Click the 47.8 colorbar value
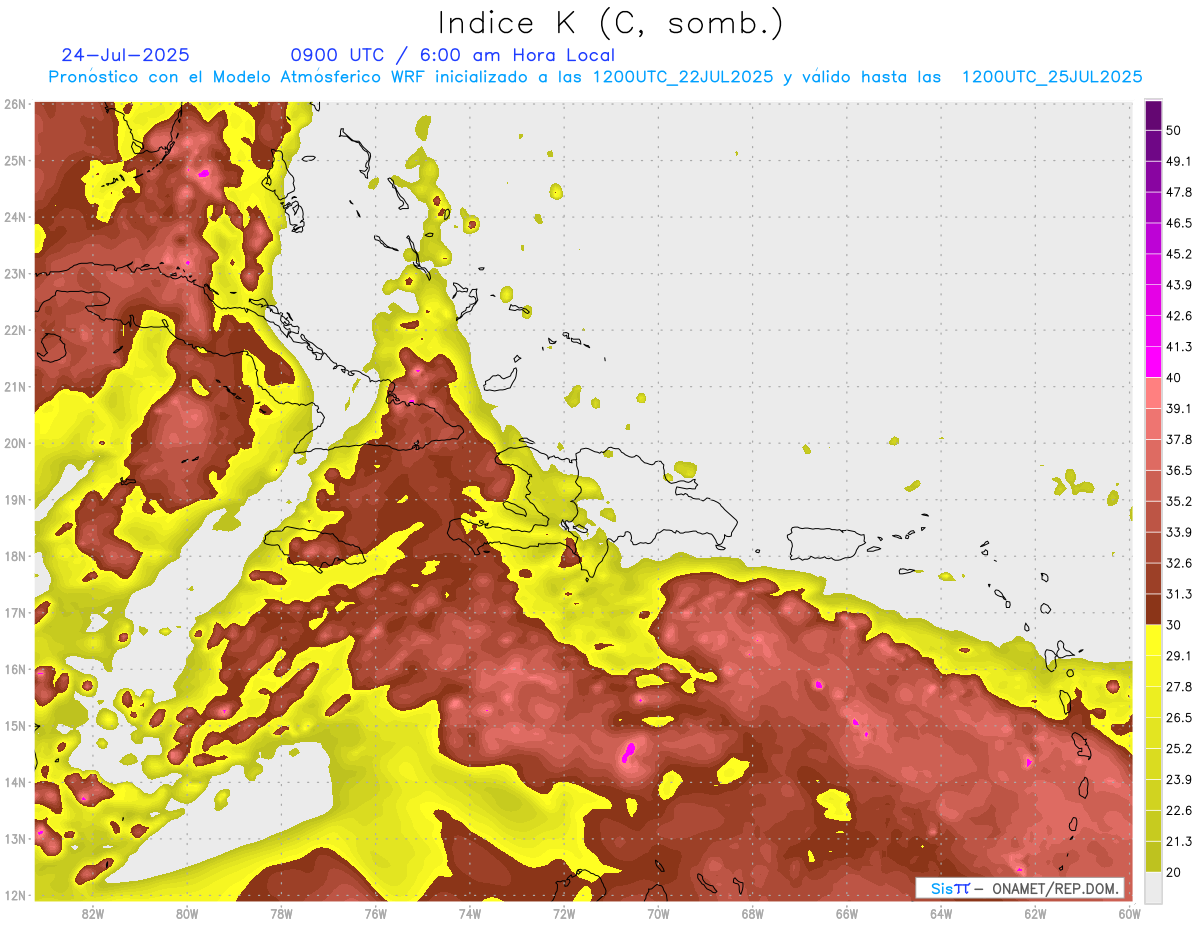The width and height of the screenshot is (1200, 927). tap(1179, 192)
